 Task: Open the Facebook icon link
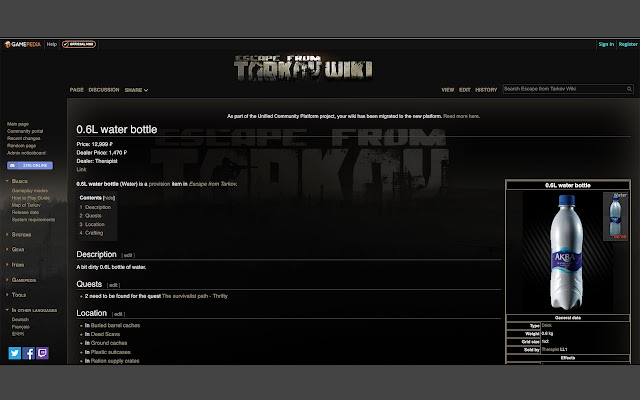point(29,353)
